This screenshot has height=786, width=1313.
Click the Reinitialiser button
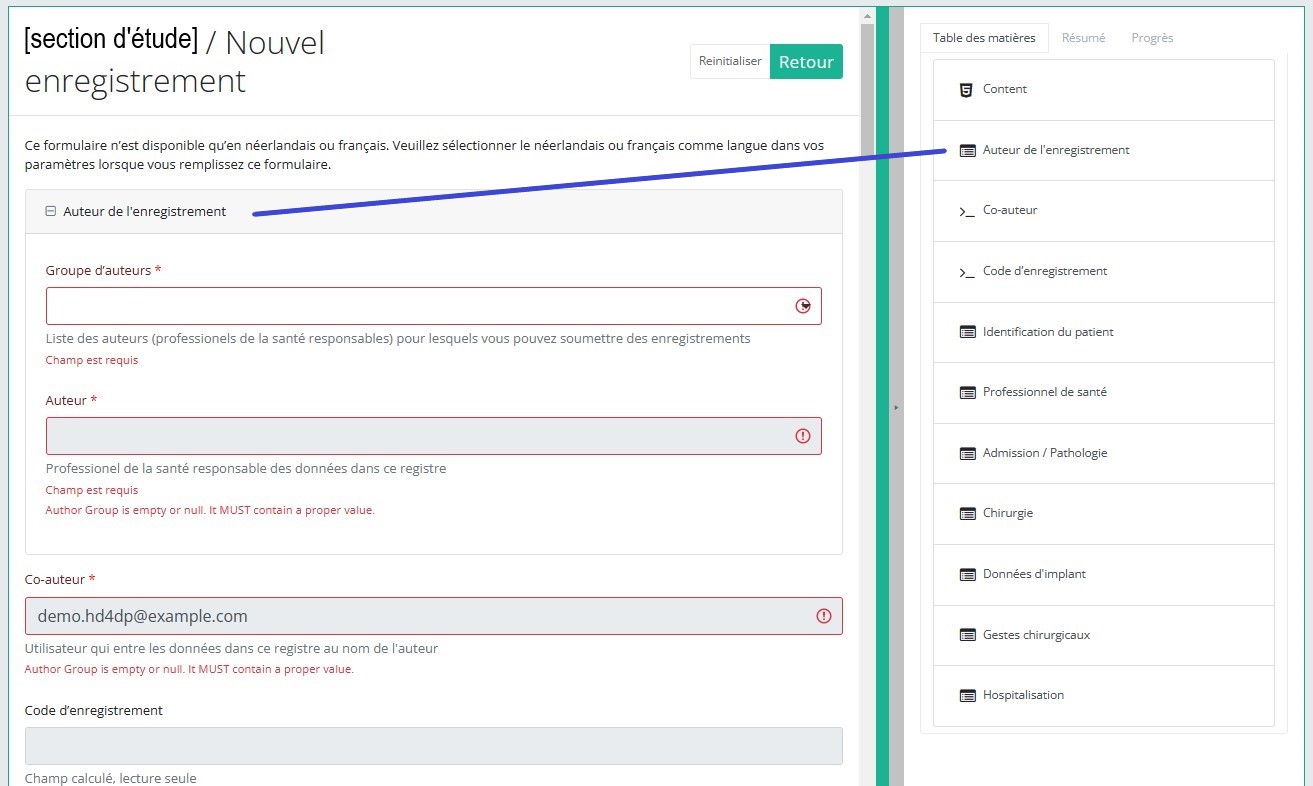730,61
